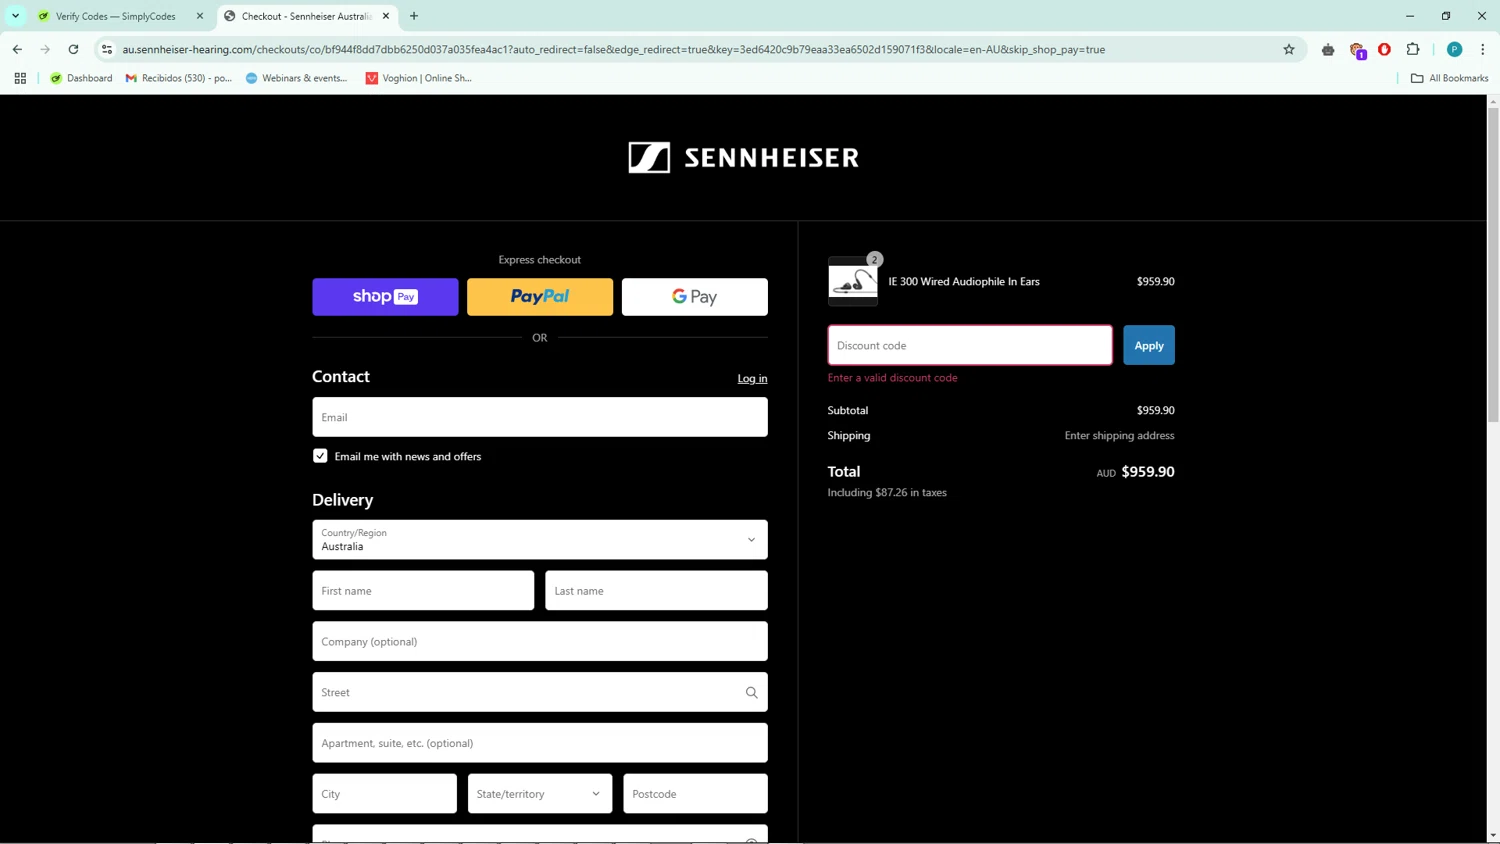Close the Verify Codes SimplyCodes tab
1500x844 pixels.
coord(200,16)
